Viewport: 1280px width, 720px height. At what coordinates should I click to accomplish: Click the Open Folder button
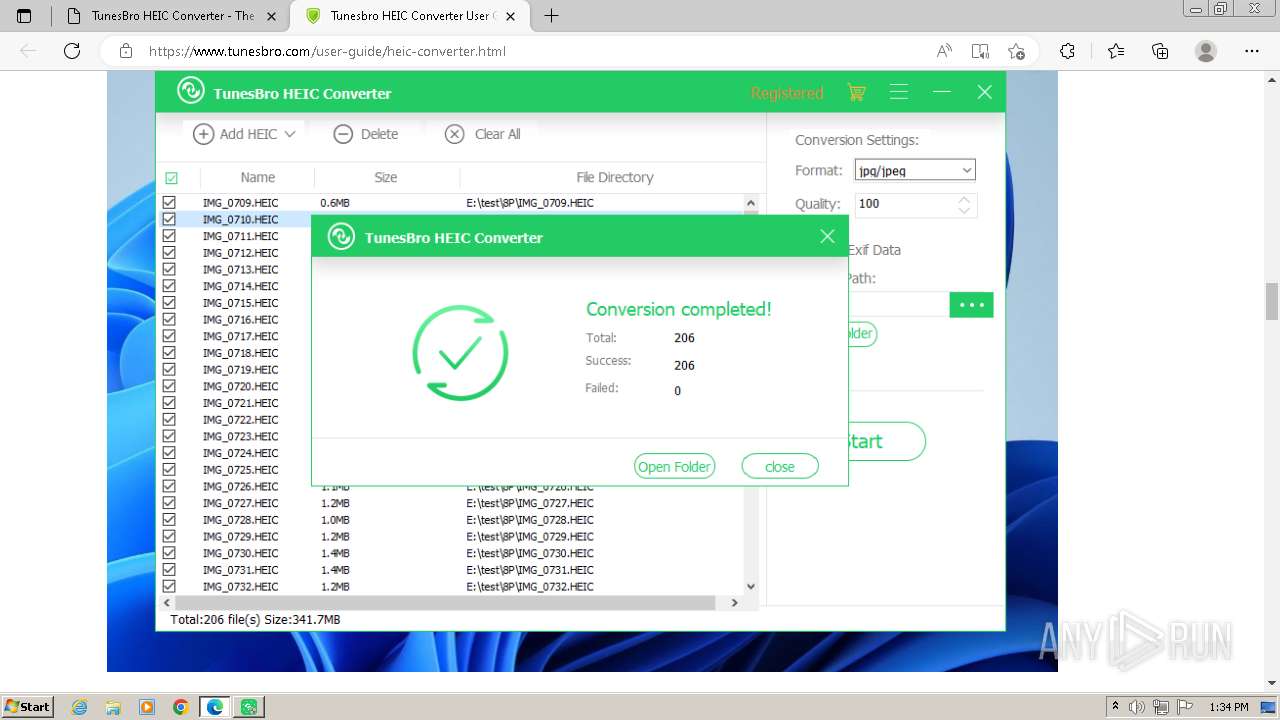point(675,467)
